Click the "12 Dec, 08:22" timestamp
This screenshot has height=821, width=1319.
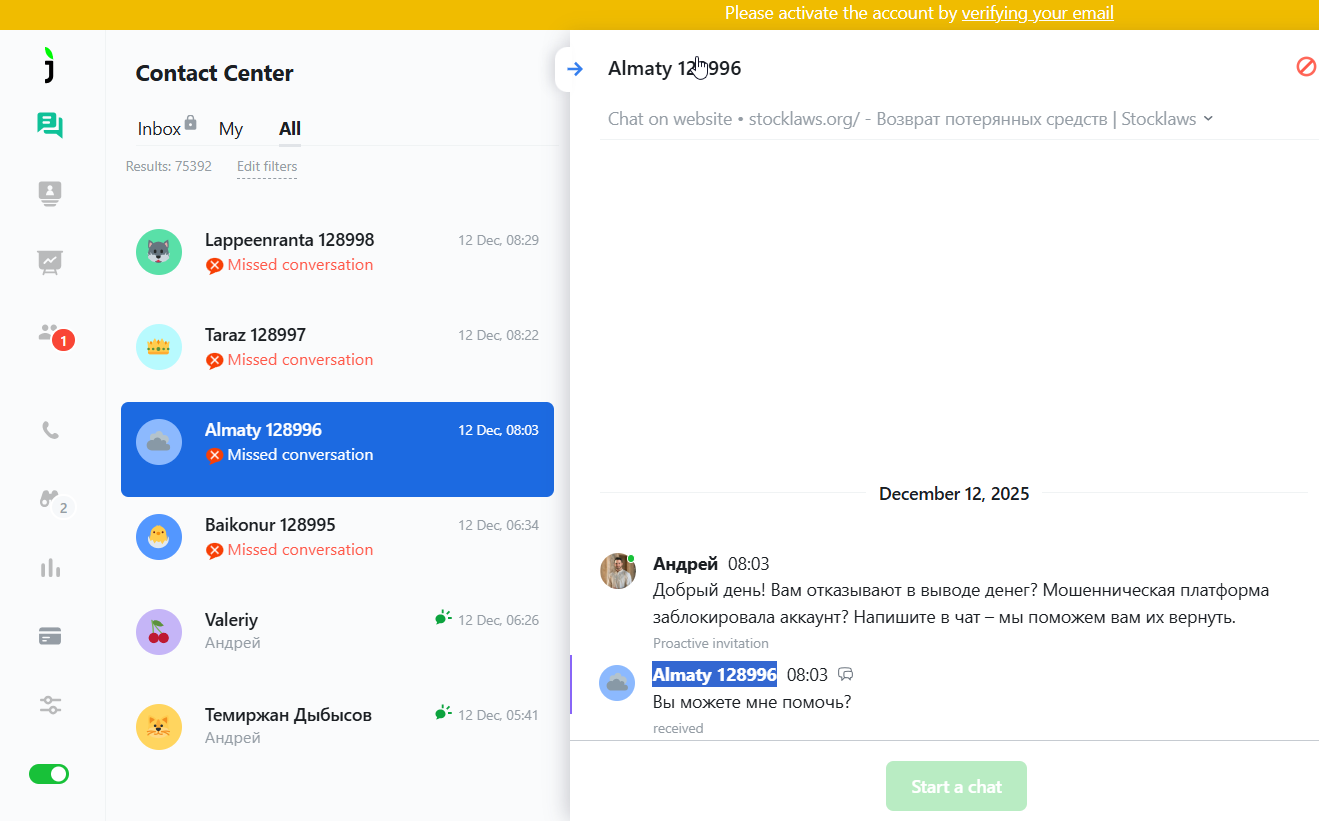[x=498, y=335]
